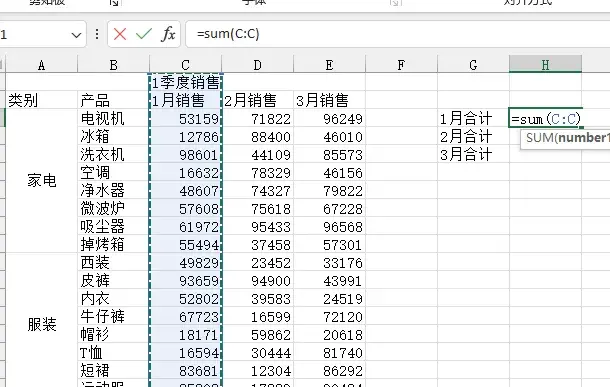610x387 pixels.
Task: Select the 净水器 product cell
Action: coord(113,190)
